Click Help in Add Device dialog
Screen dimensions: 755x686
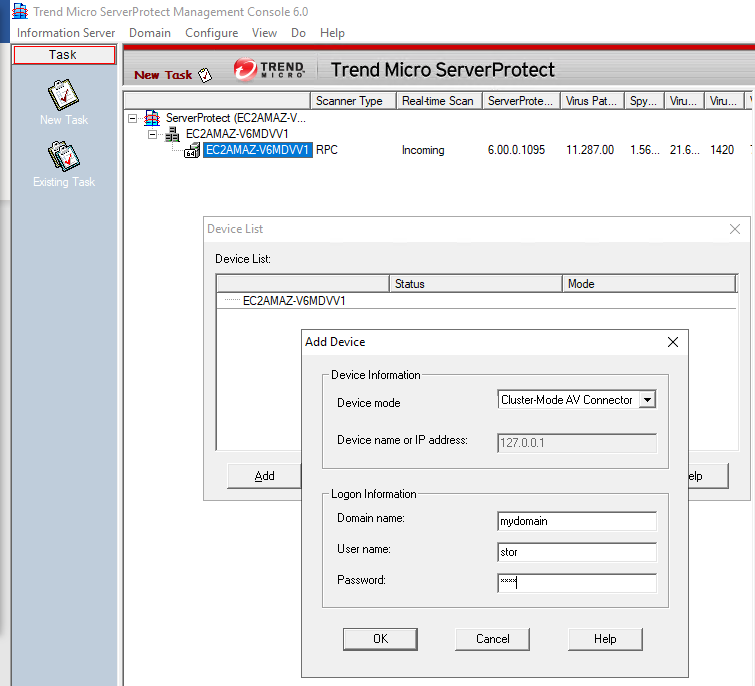tap(605, 639)
